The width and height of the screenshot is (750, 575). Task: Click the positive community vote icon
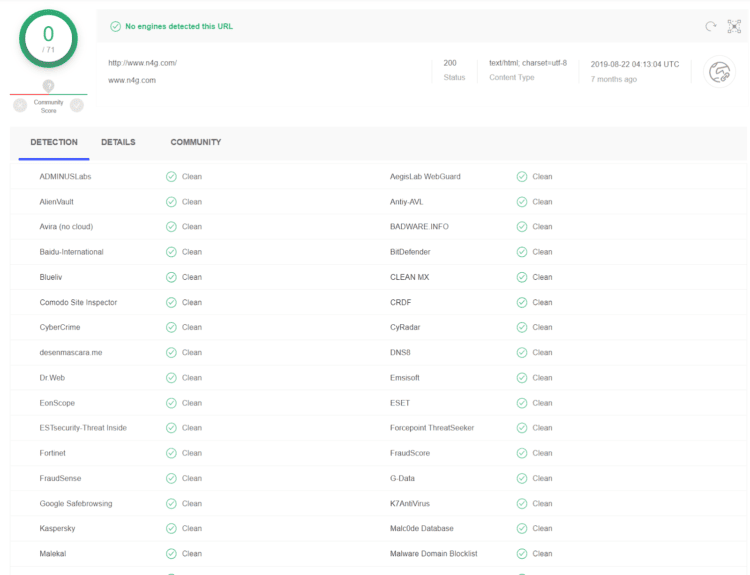click(77, 105)
